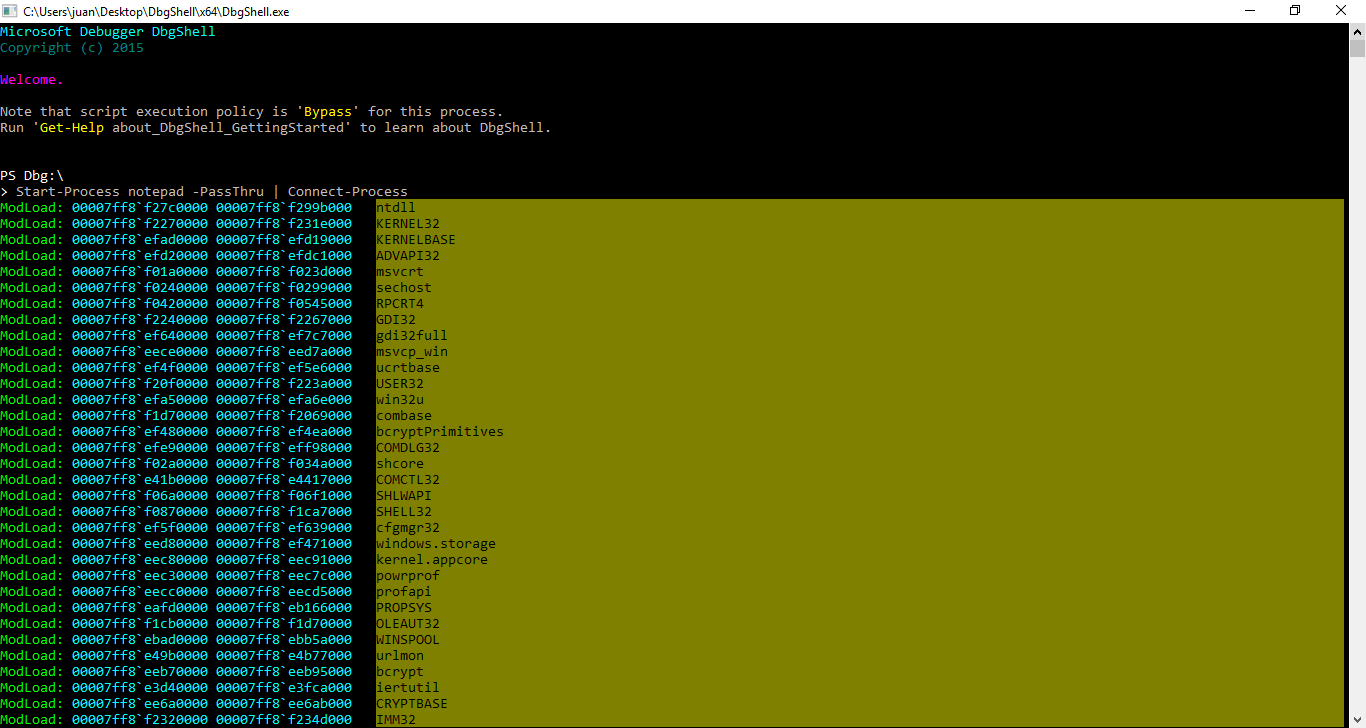The height and width of the screenshot is (728, 1366).
Task: Click the 'sechost' module name
Action: click(x=404, y=288)
